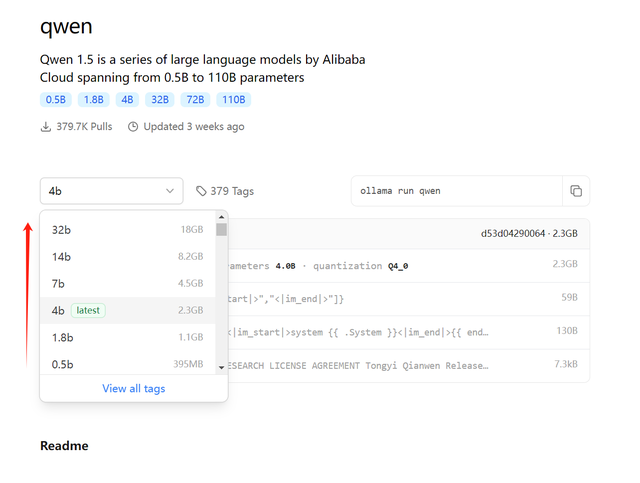
Task: Click the download icon next to Pulls
Action: click(x=46, y=127)
